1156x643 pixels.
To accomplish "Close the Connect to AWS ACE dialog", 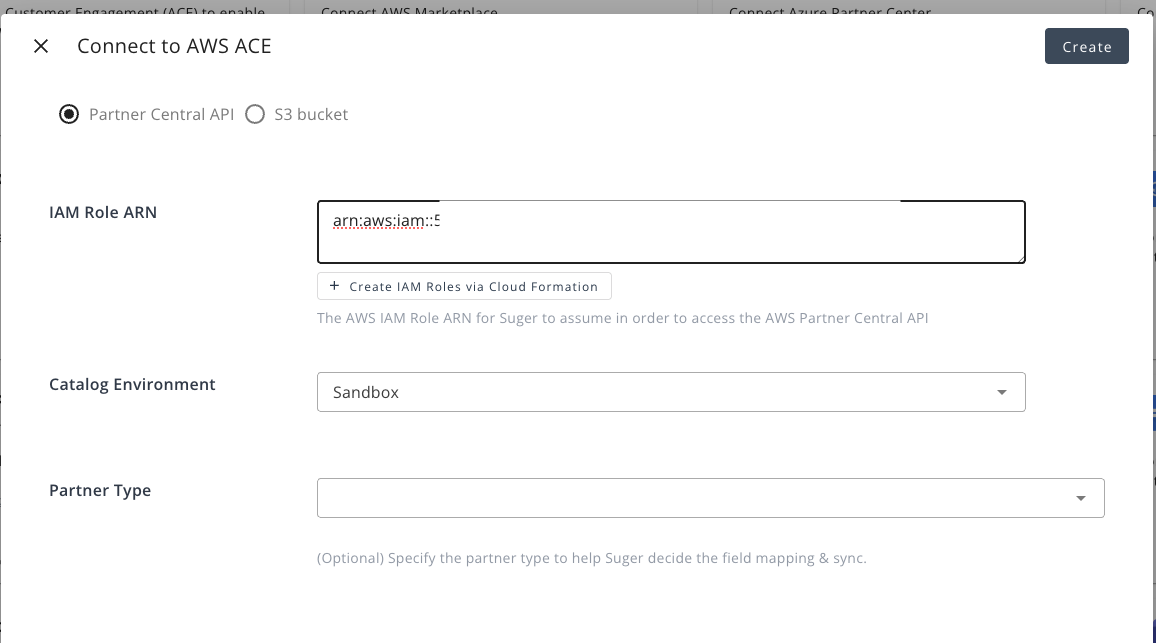I will pos(41,47).
